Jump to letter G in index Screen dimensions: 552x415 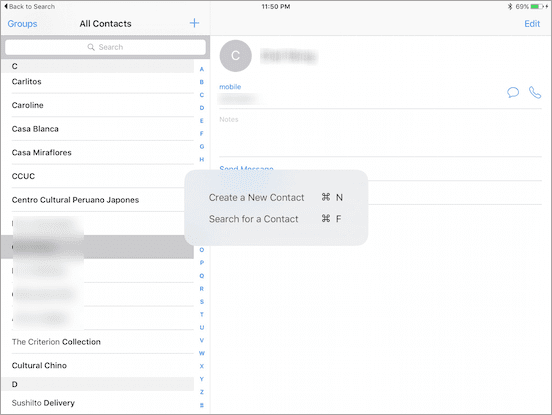(202, 146)
